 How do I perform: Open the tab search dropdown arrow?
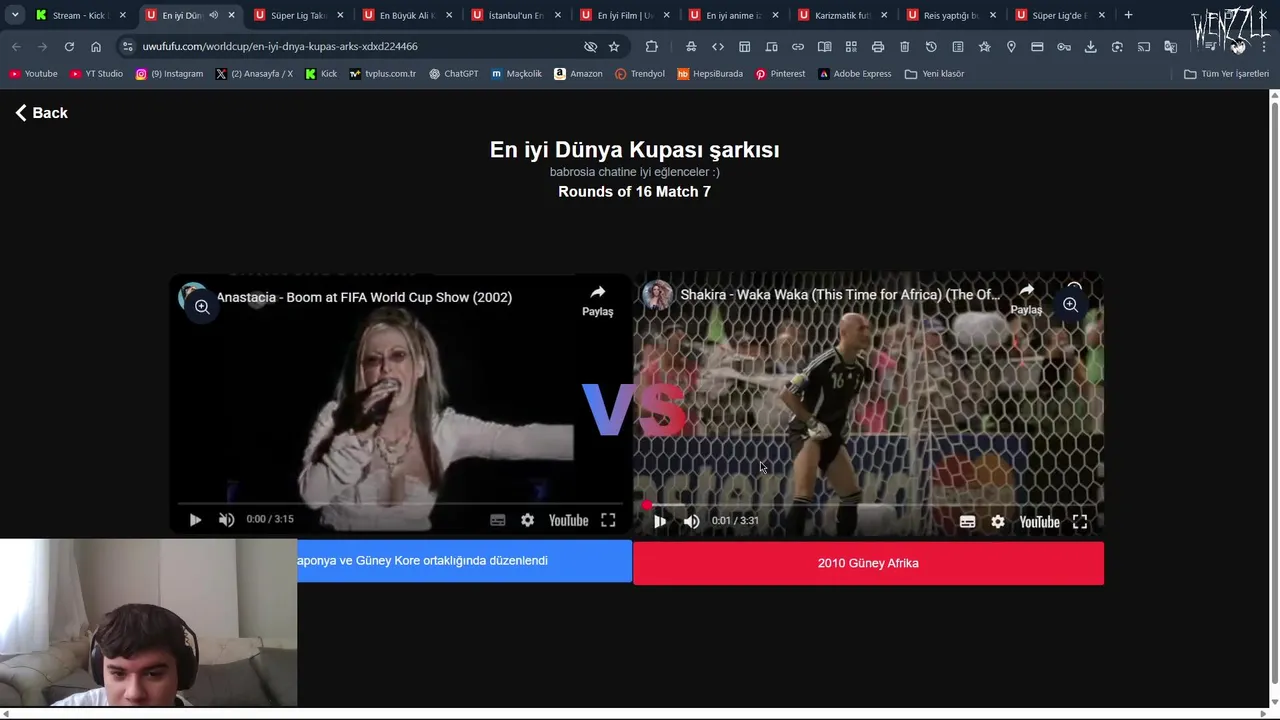point(15,15)
